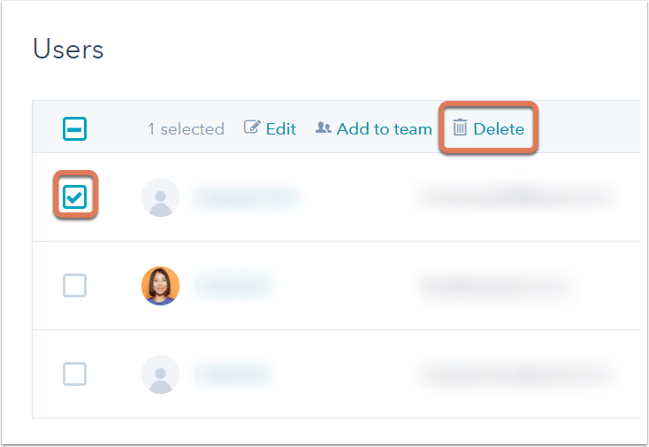
Task: Click the Delete text button
Action: point(499,129)
